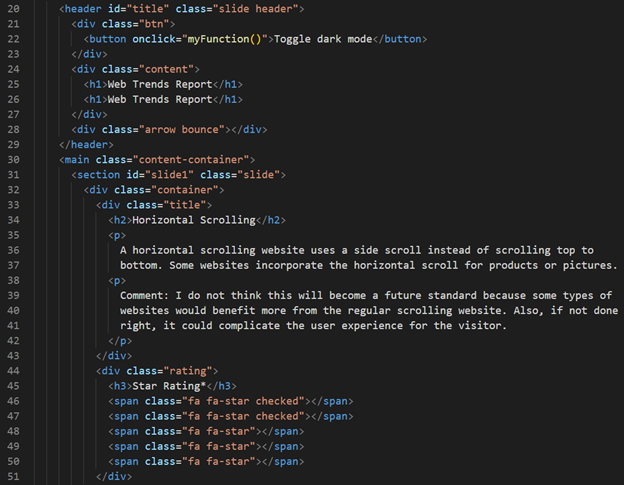Image resolution: width=624 pixels, height=485 pixels.
Task: Click the closing div tag on line 51
Action: point(114,476)
